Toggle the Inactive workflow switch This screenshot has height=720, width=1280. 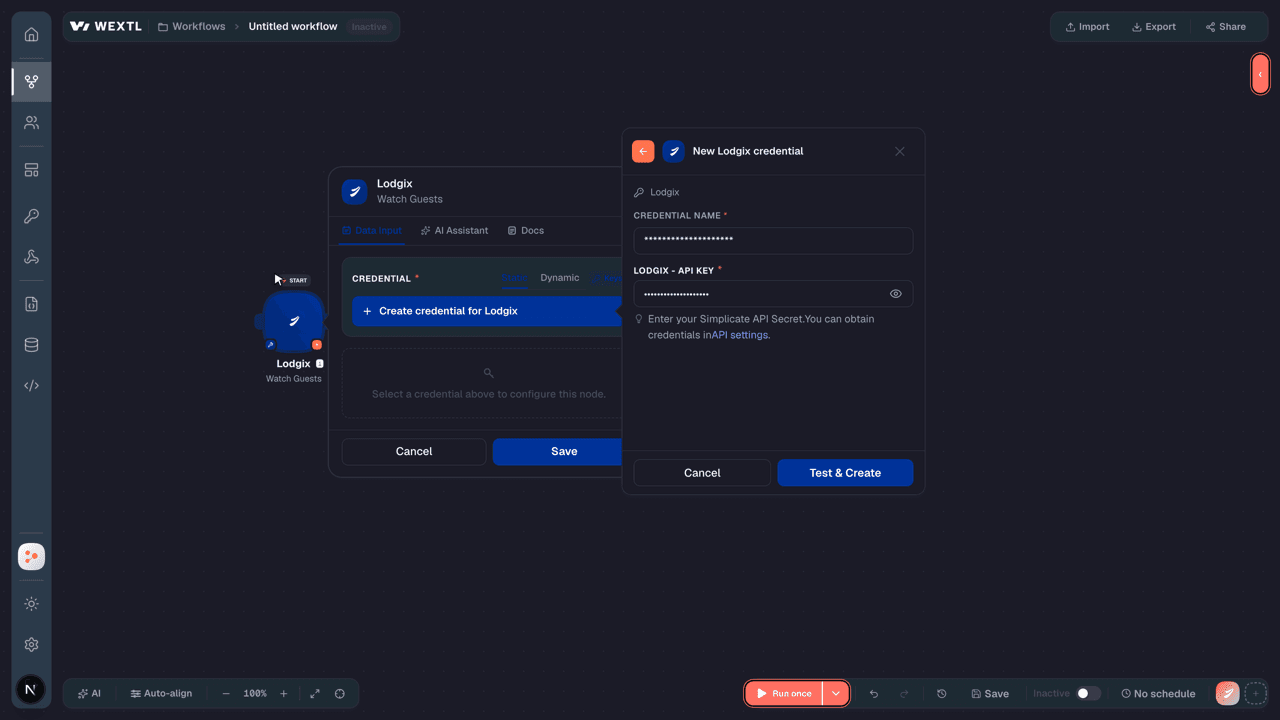pos(1088,693)
